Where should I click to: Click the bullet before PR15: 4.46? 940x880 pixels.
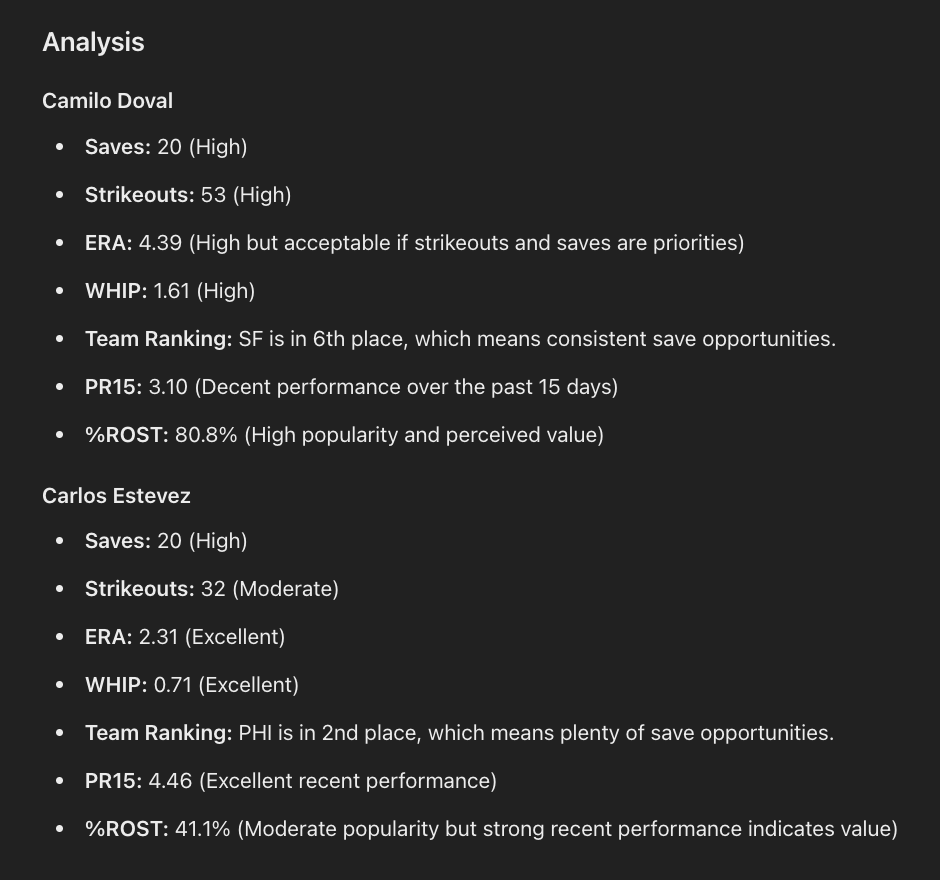[60, 781]
